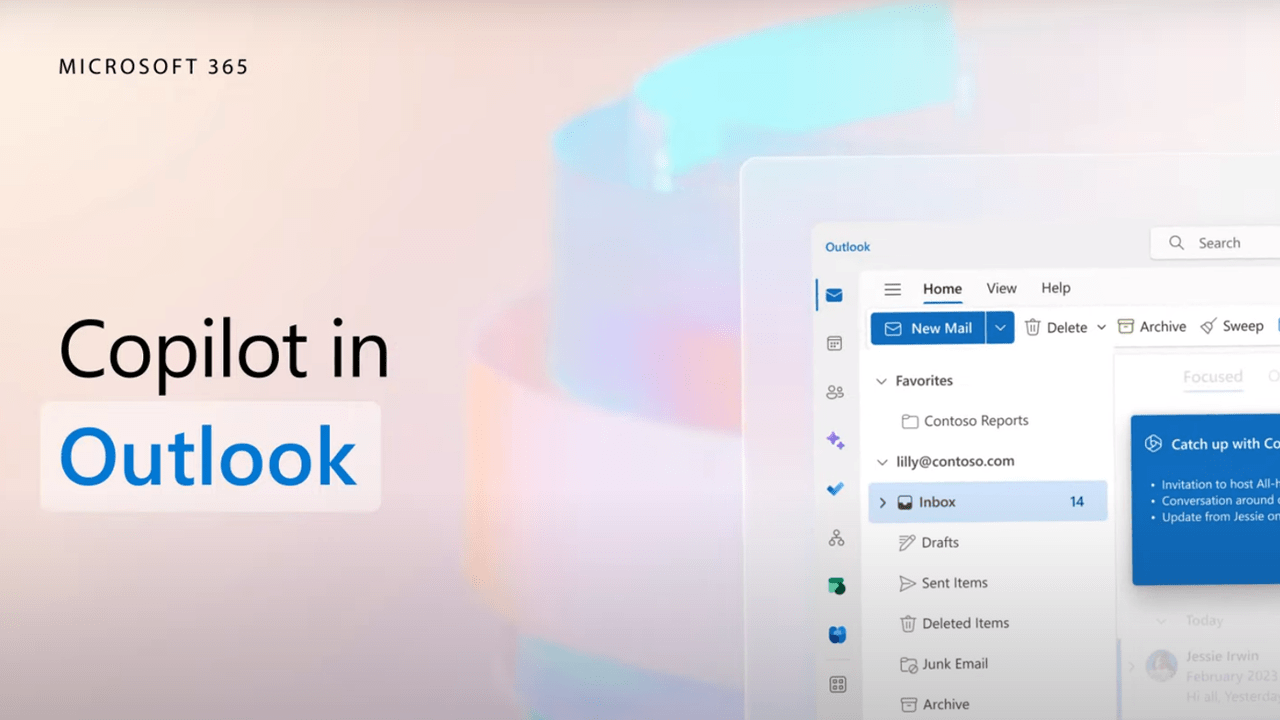Open the Help tab
The image size is (1280, 720).
[1056, 288]
